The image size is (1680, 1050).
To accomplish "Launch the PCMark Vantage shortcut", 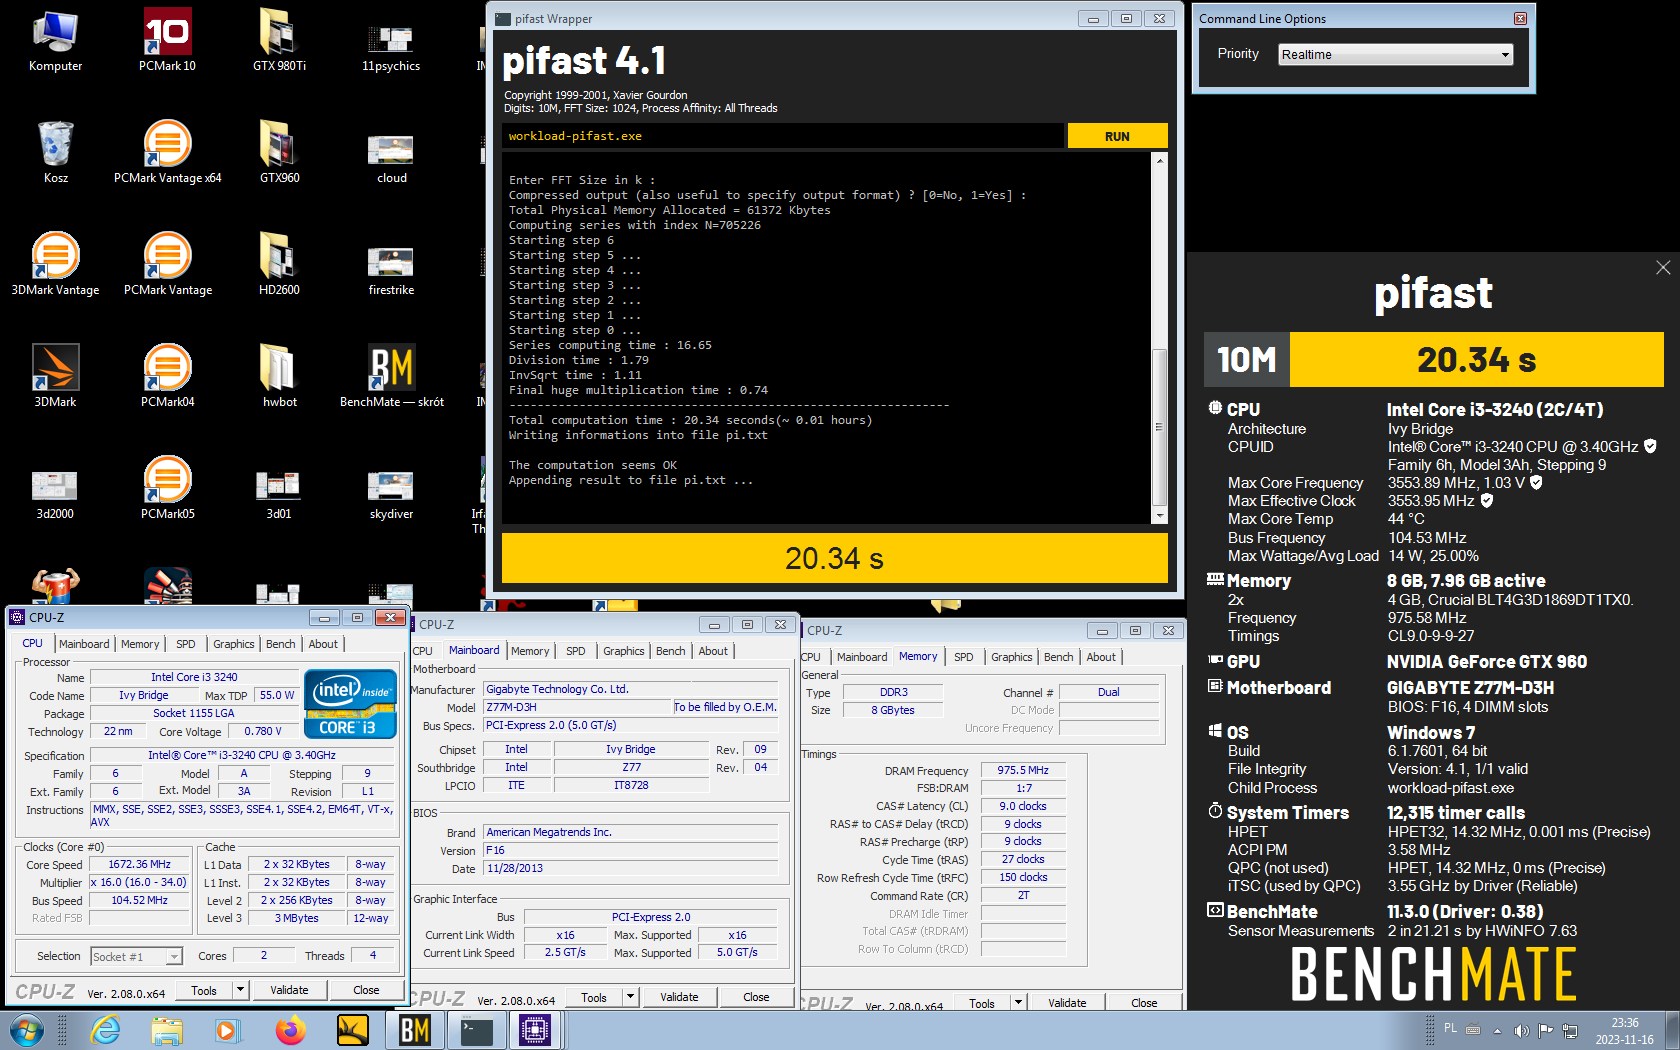I will pos(167,264).
